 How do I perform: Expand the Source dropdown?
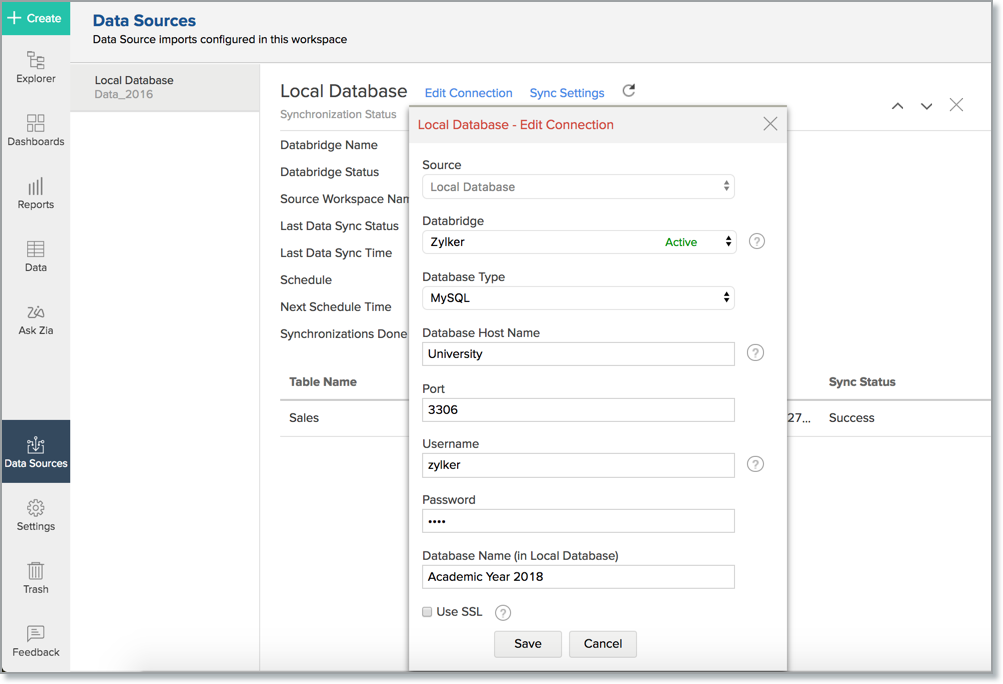pyautogui.click(x=578, y=187)
